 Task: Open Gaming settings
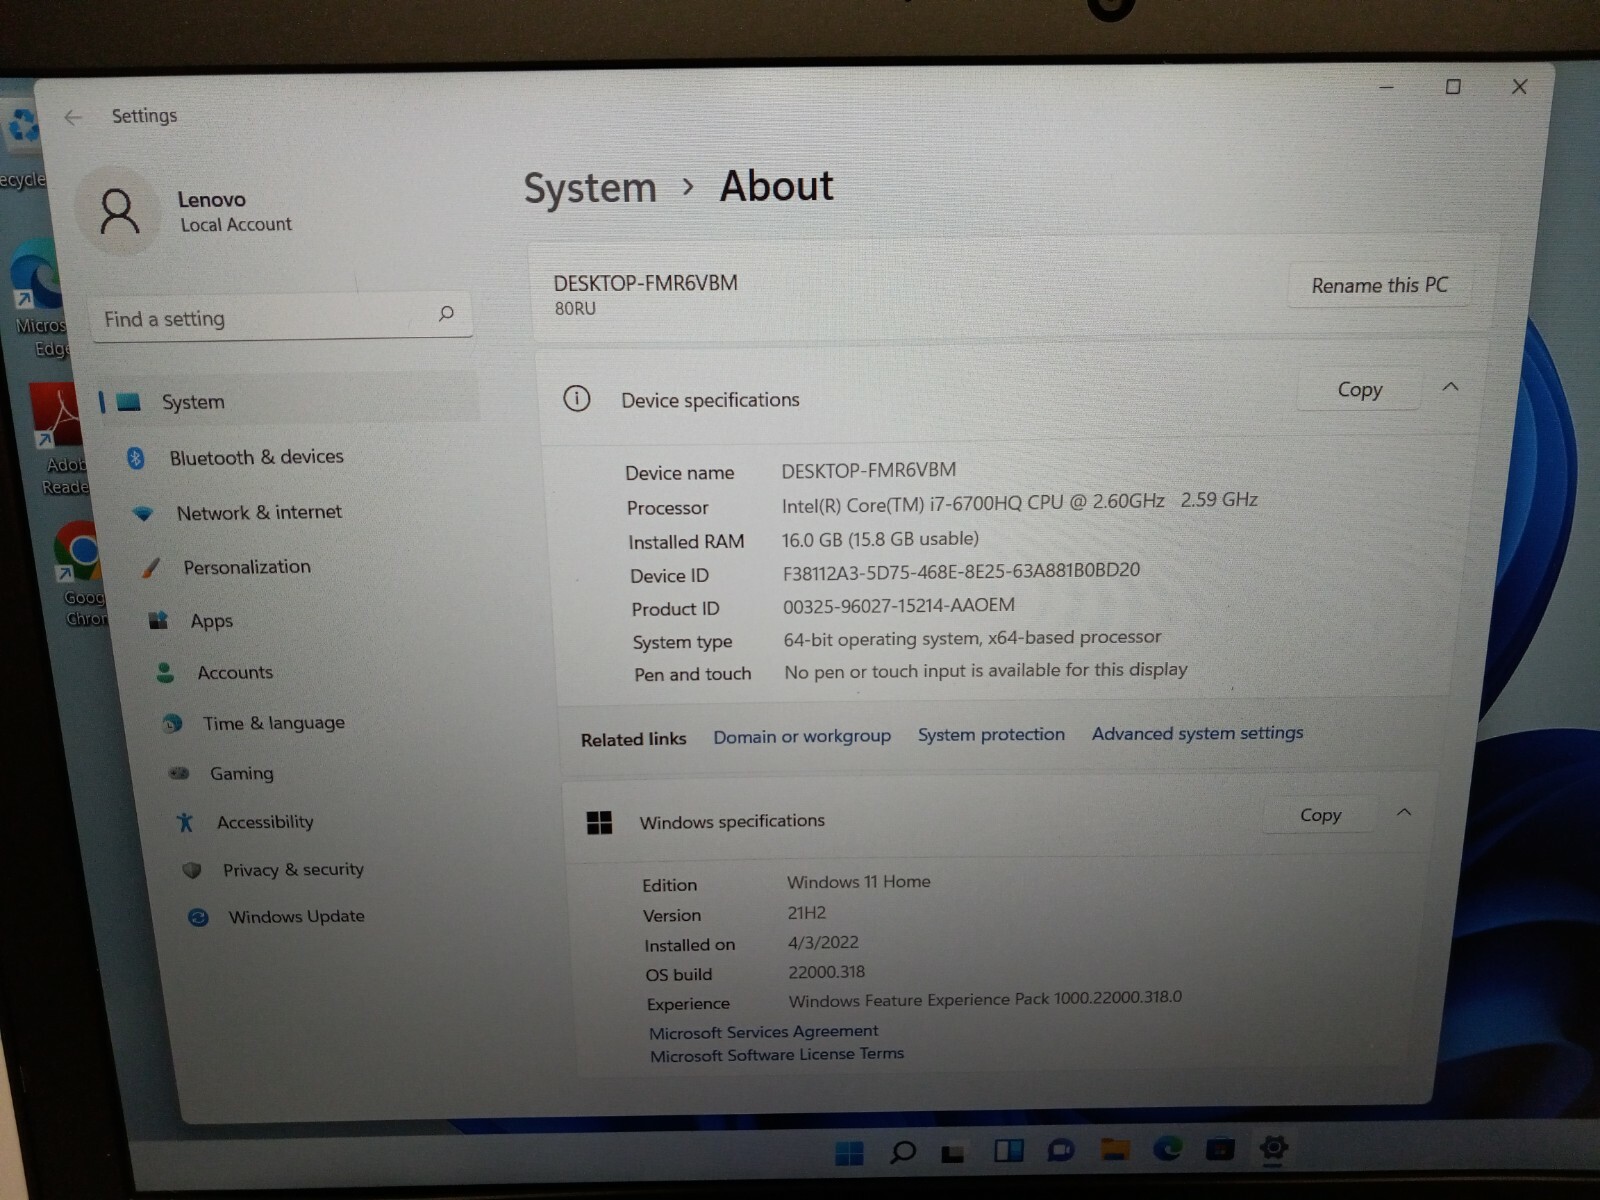click(x=241, y=773)
